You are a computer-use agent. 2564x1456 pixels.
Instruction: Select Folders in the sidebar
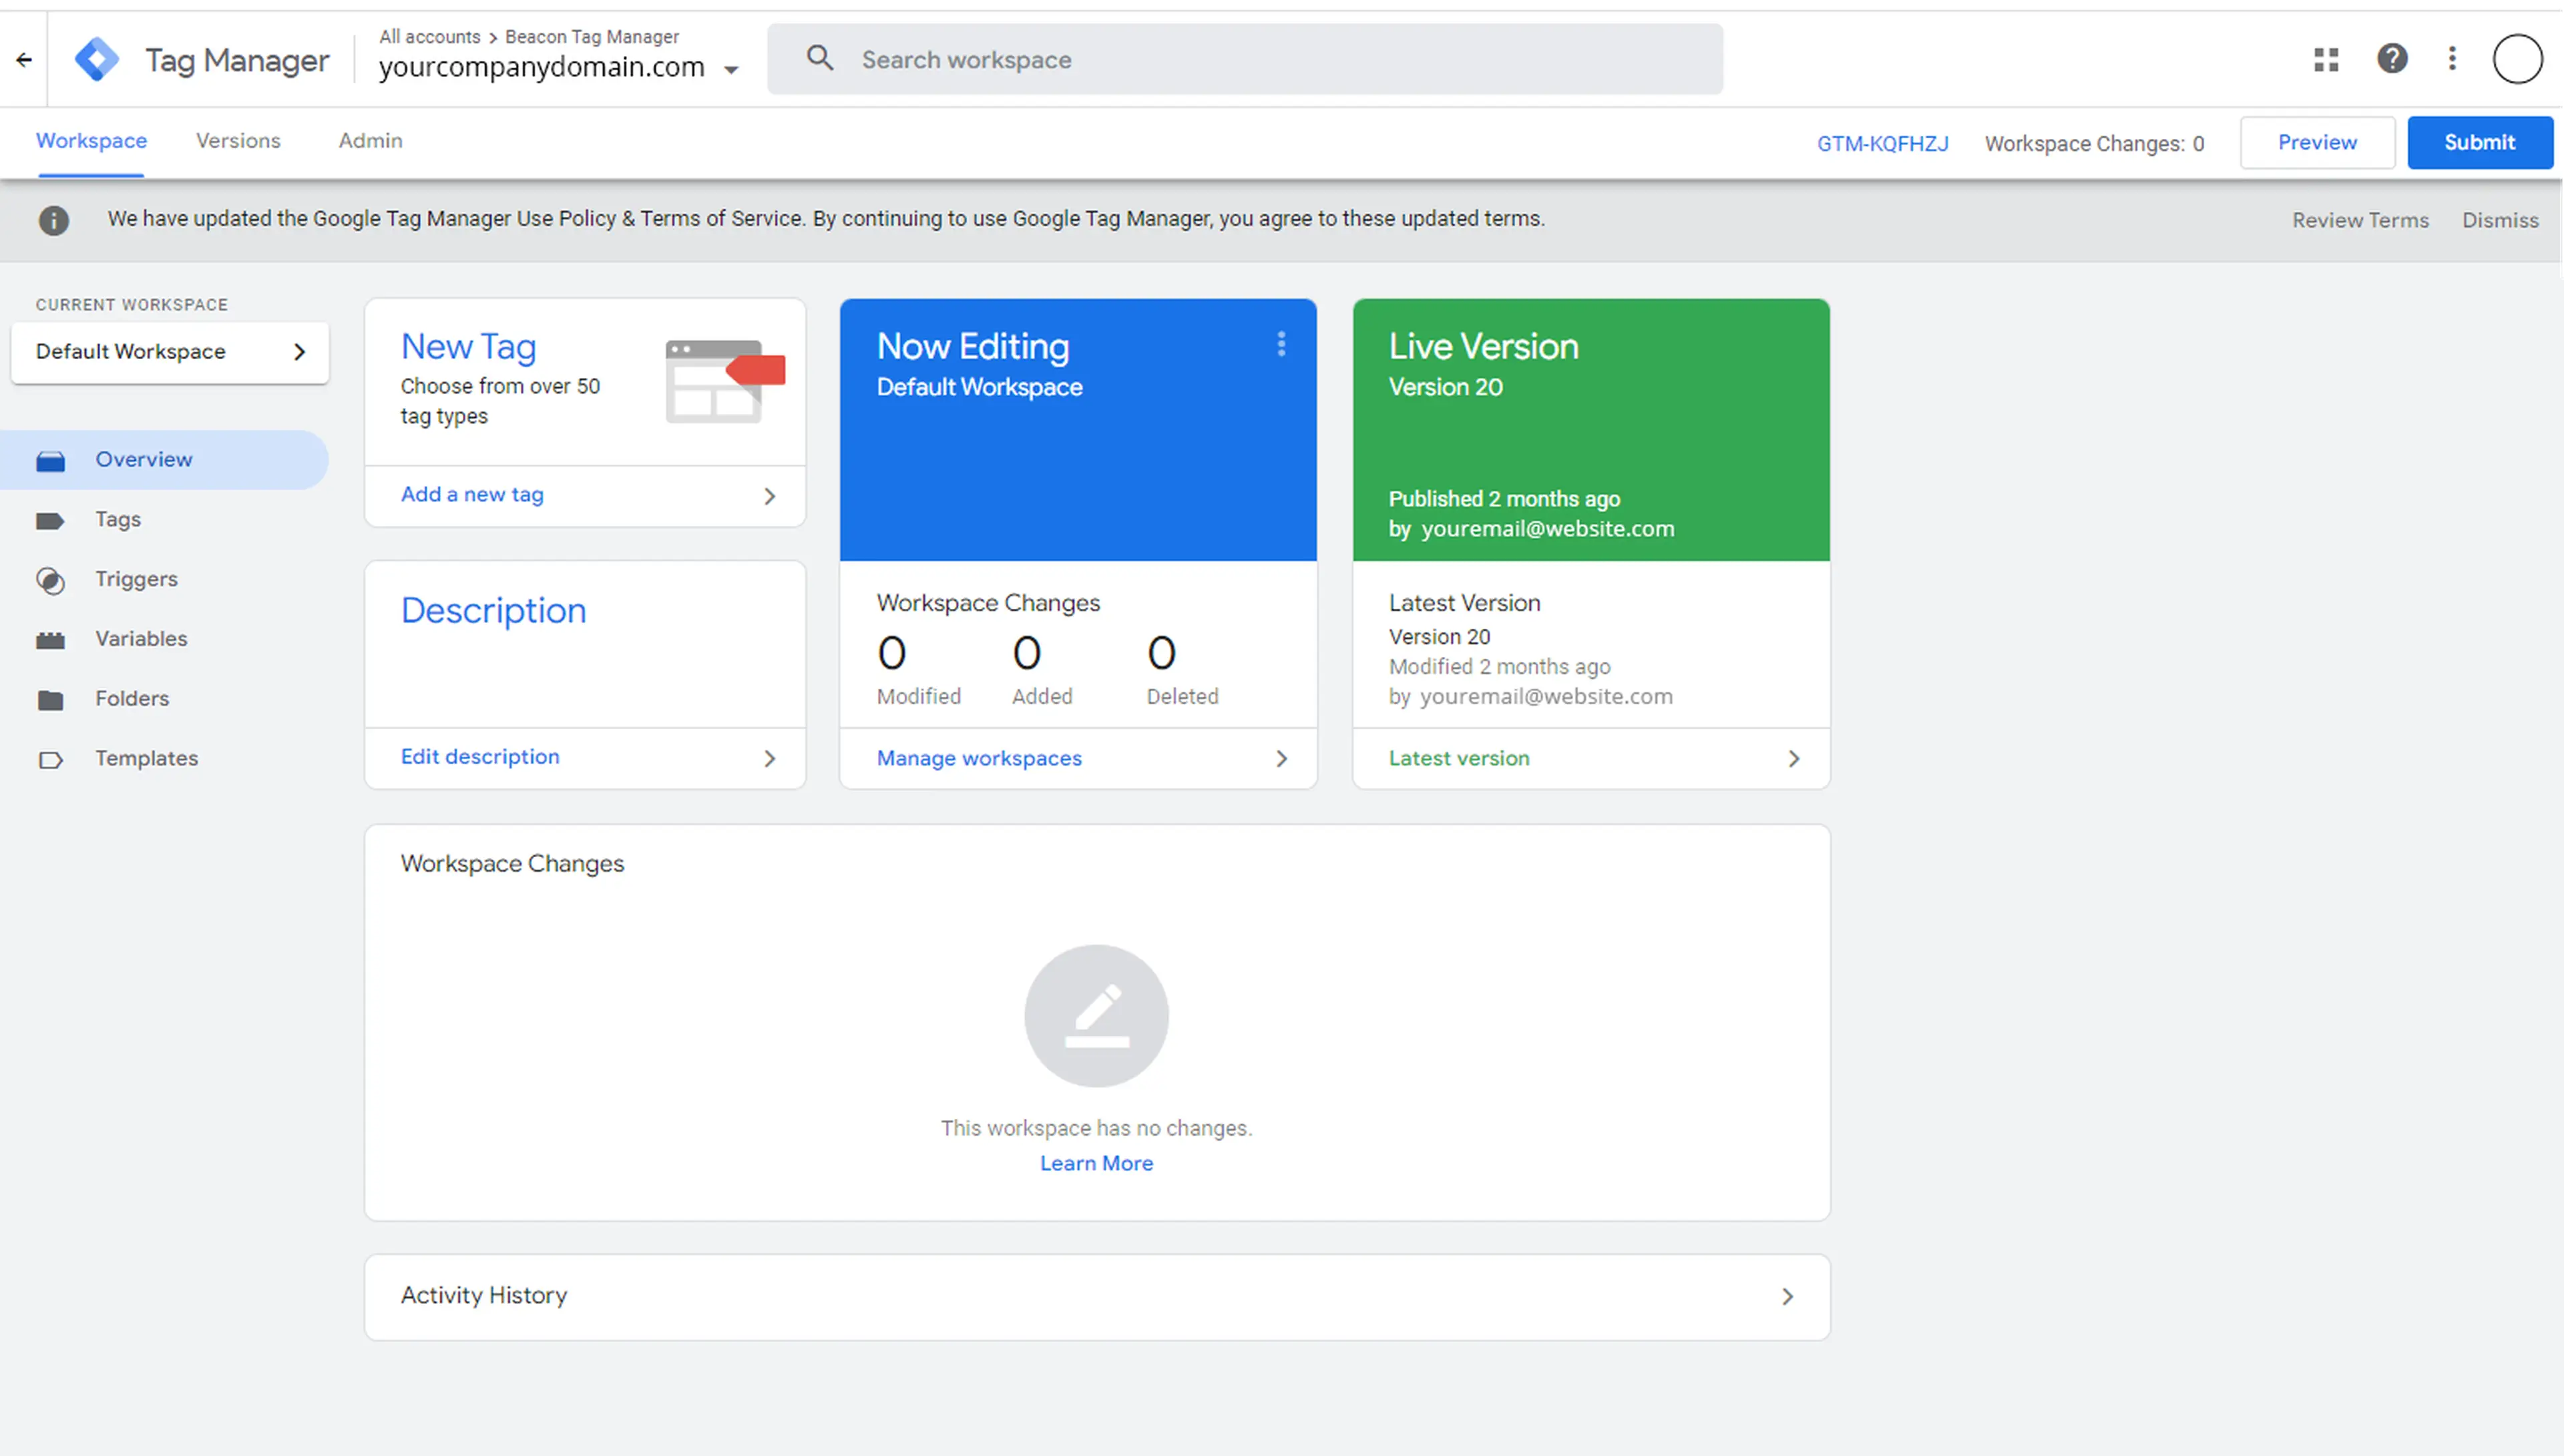[164, 699]
